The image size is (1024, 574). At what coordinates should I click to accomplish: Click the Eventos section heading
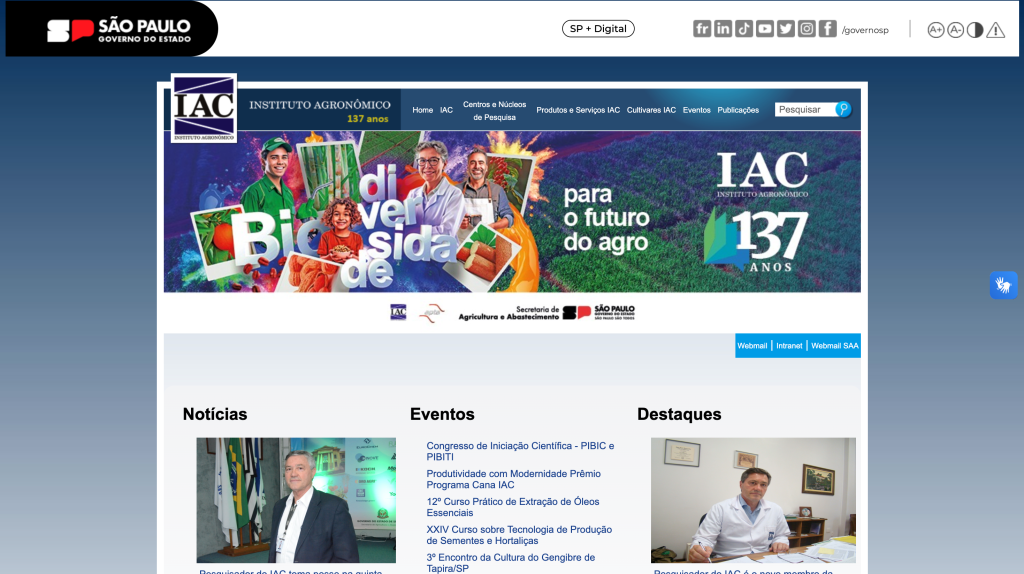442,414
